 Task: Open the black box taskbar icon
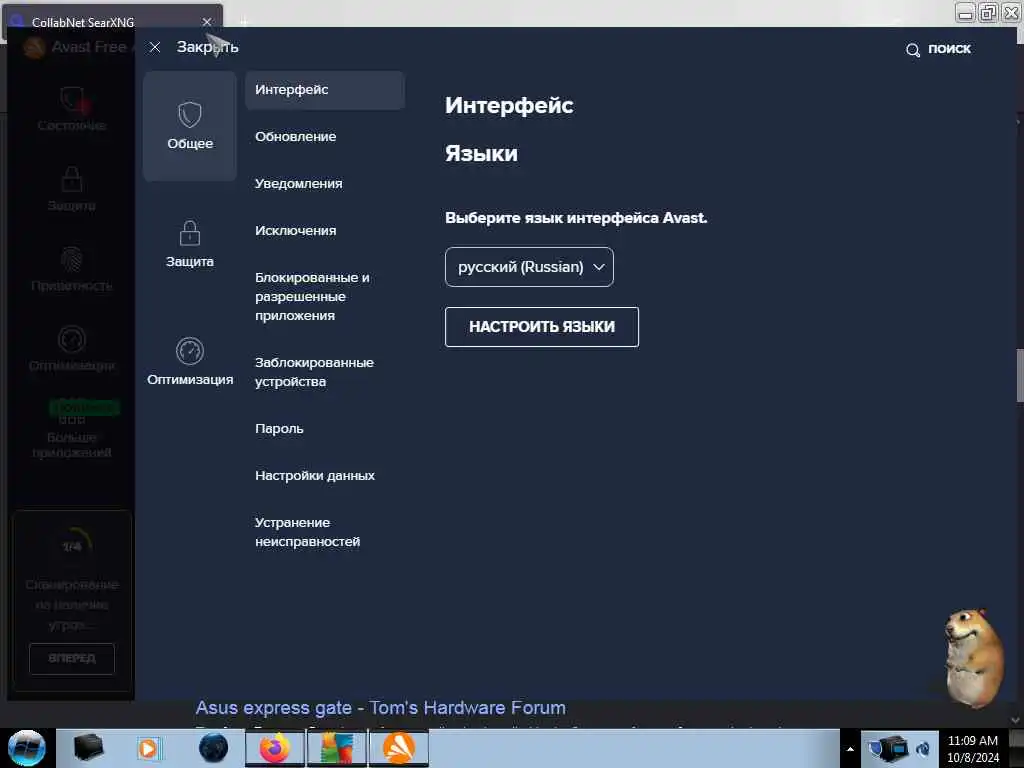click(x=88, y=748)
